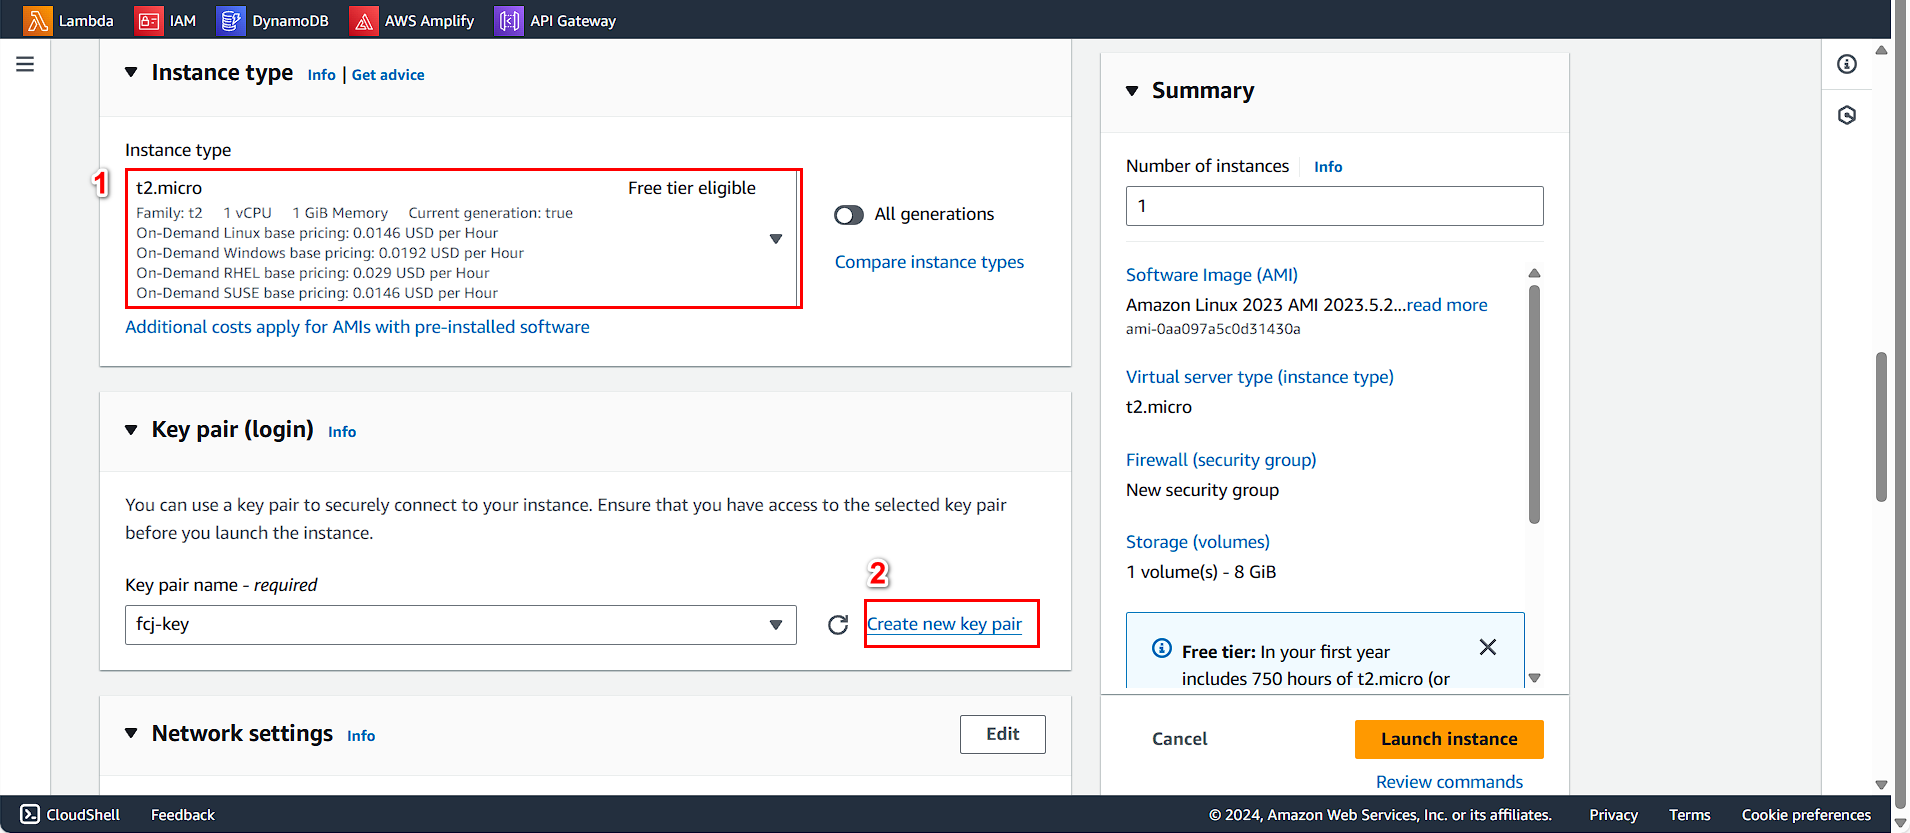Open the info help panel icon

coord(1847,64)
